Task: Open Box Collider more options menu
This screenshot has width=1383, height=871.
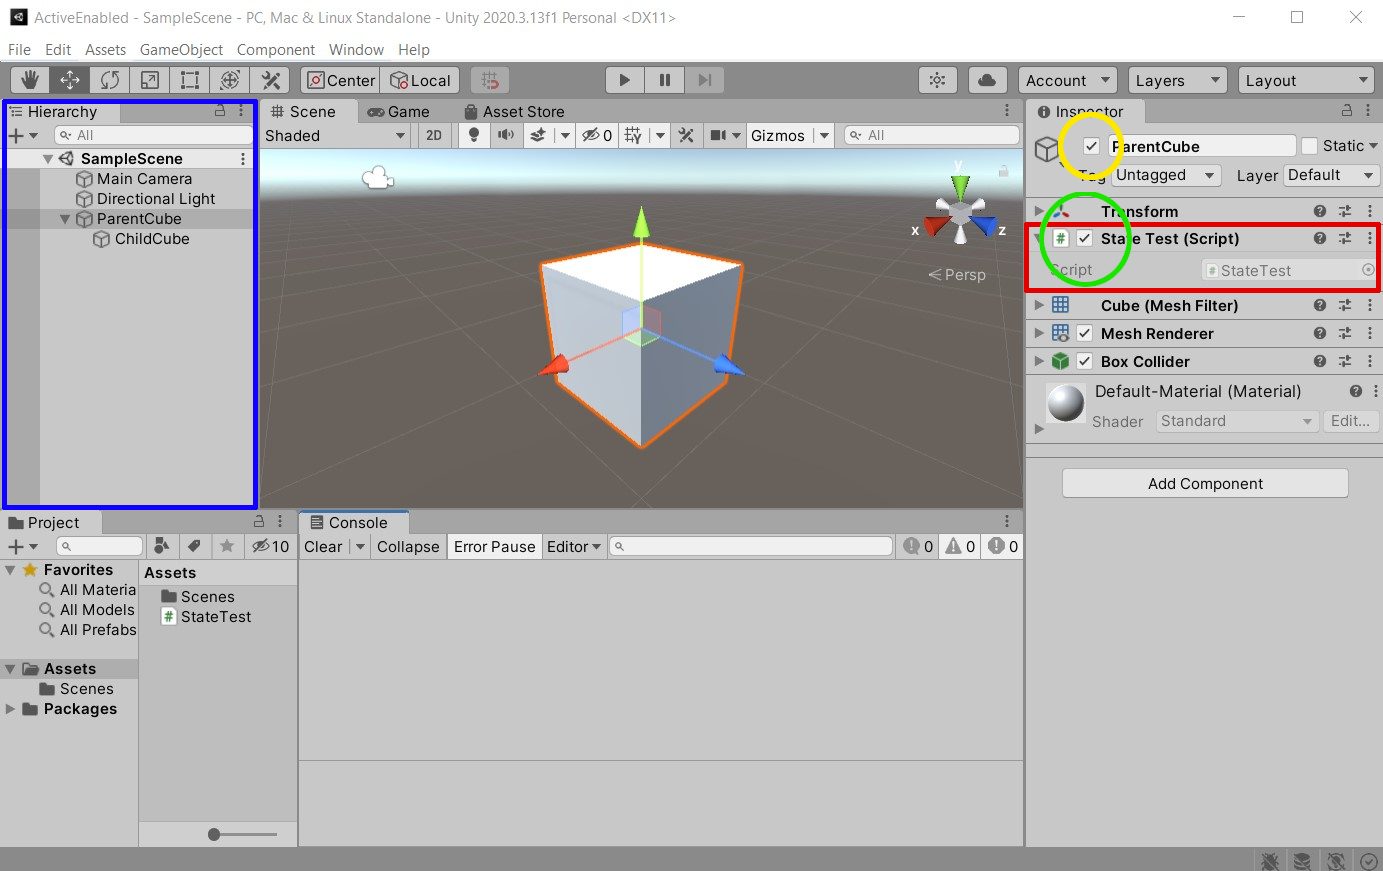Action: [x=1370, y=361]
